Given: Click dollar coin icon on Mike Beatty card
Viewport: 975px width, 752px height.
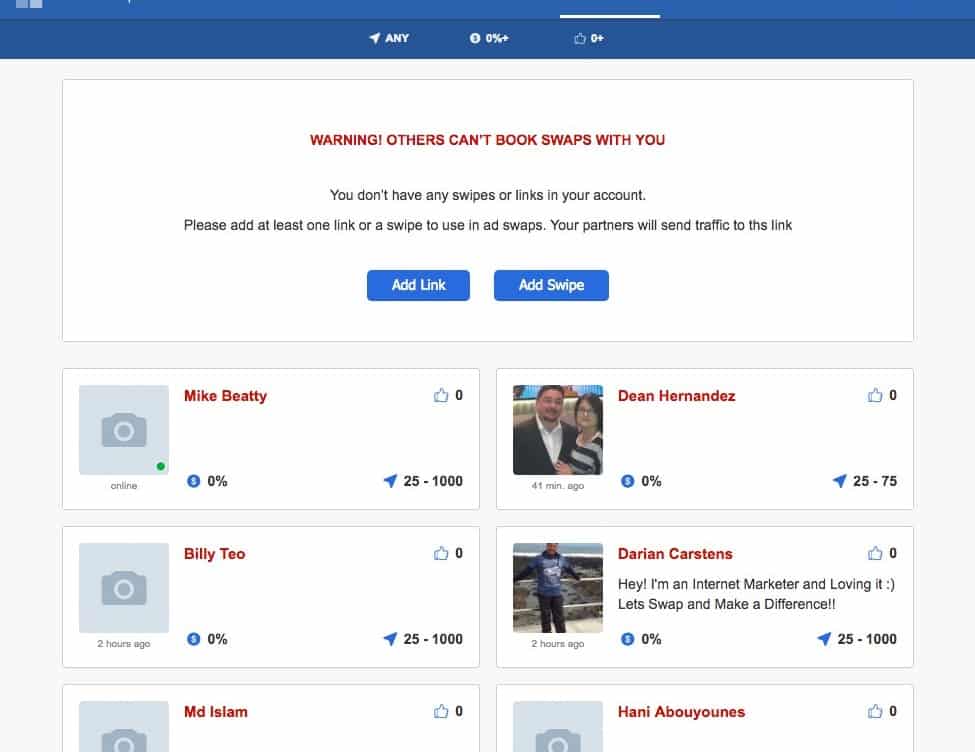Looking at the screenshot, I should click(193, 481).
